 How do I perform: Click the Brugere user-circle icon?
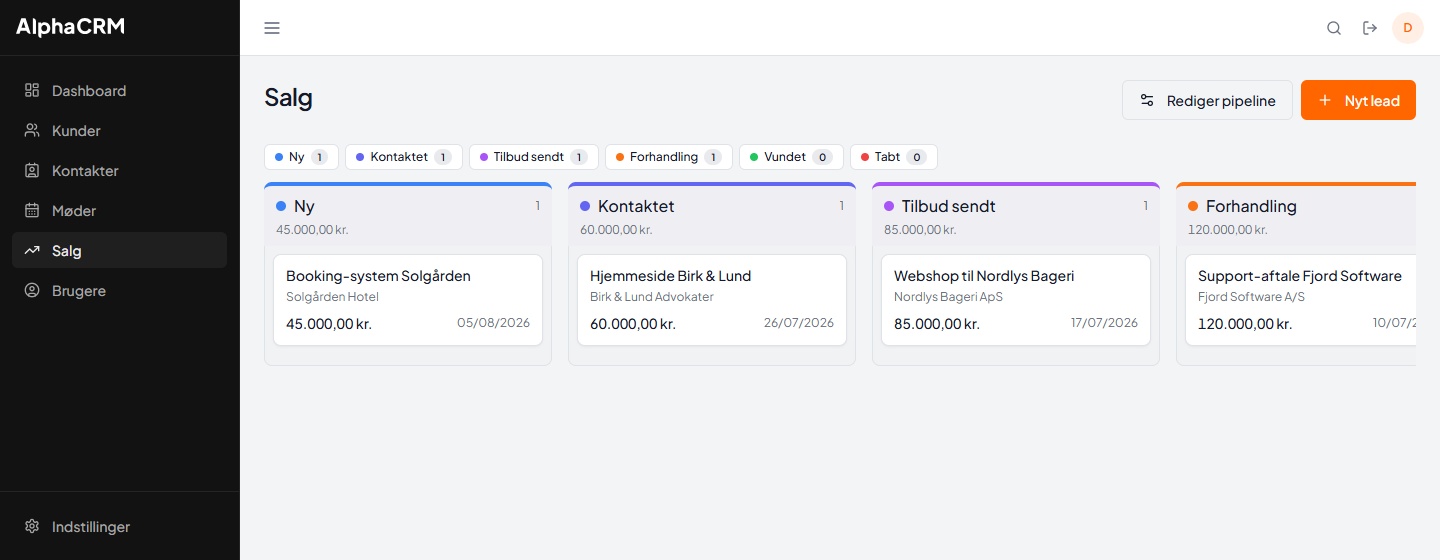(x=32, y=290)
